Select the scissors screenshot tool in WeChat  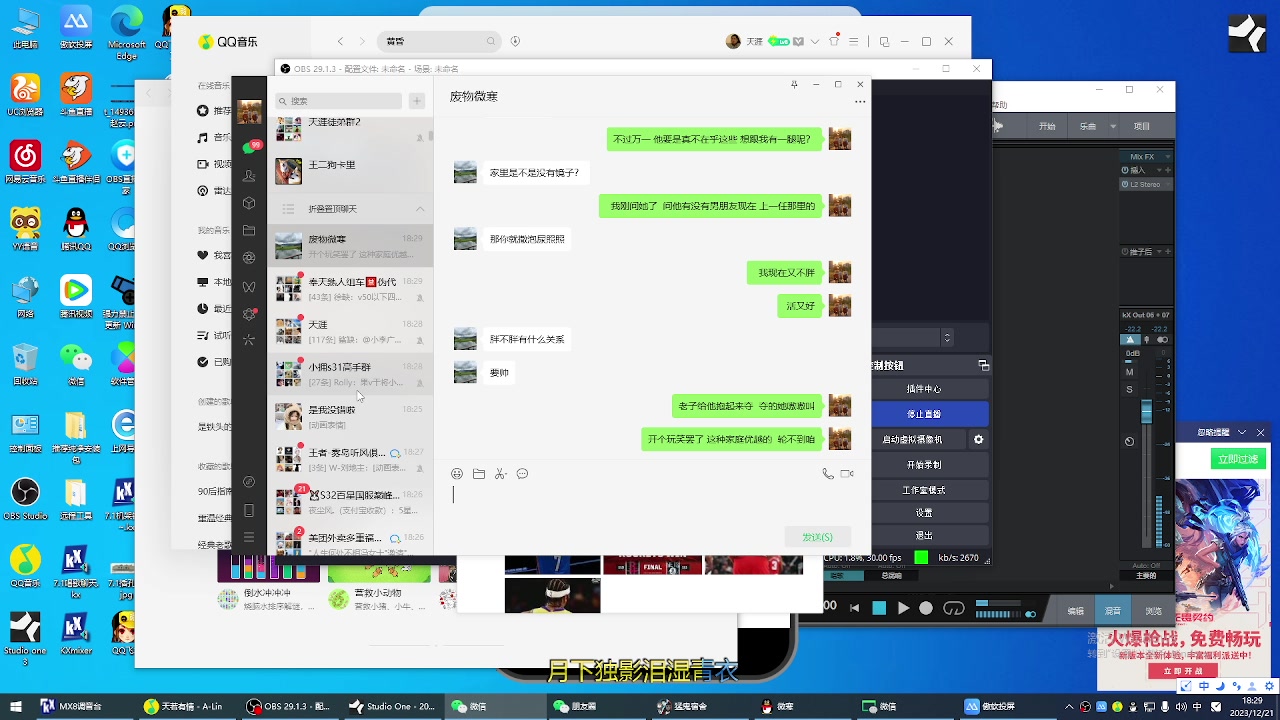(x=500, y=474)
